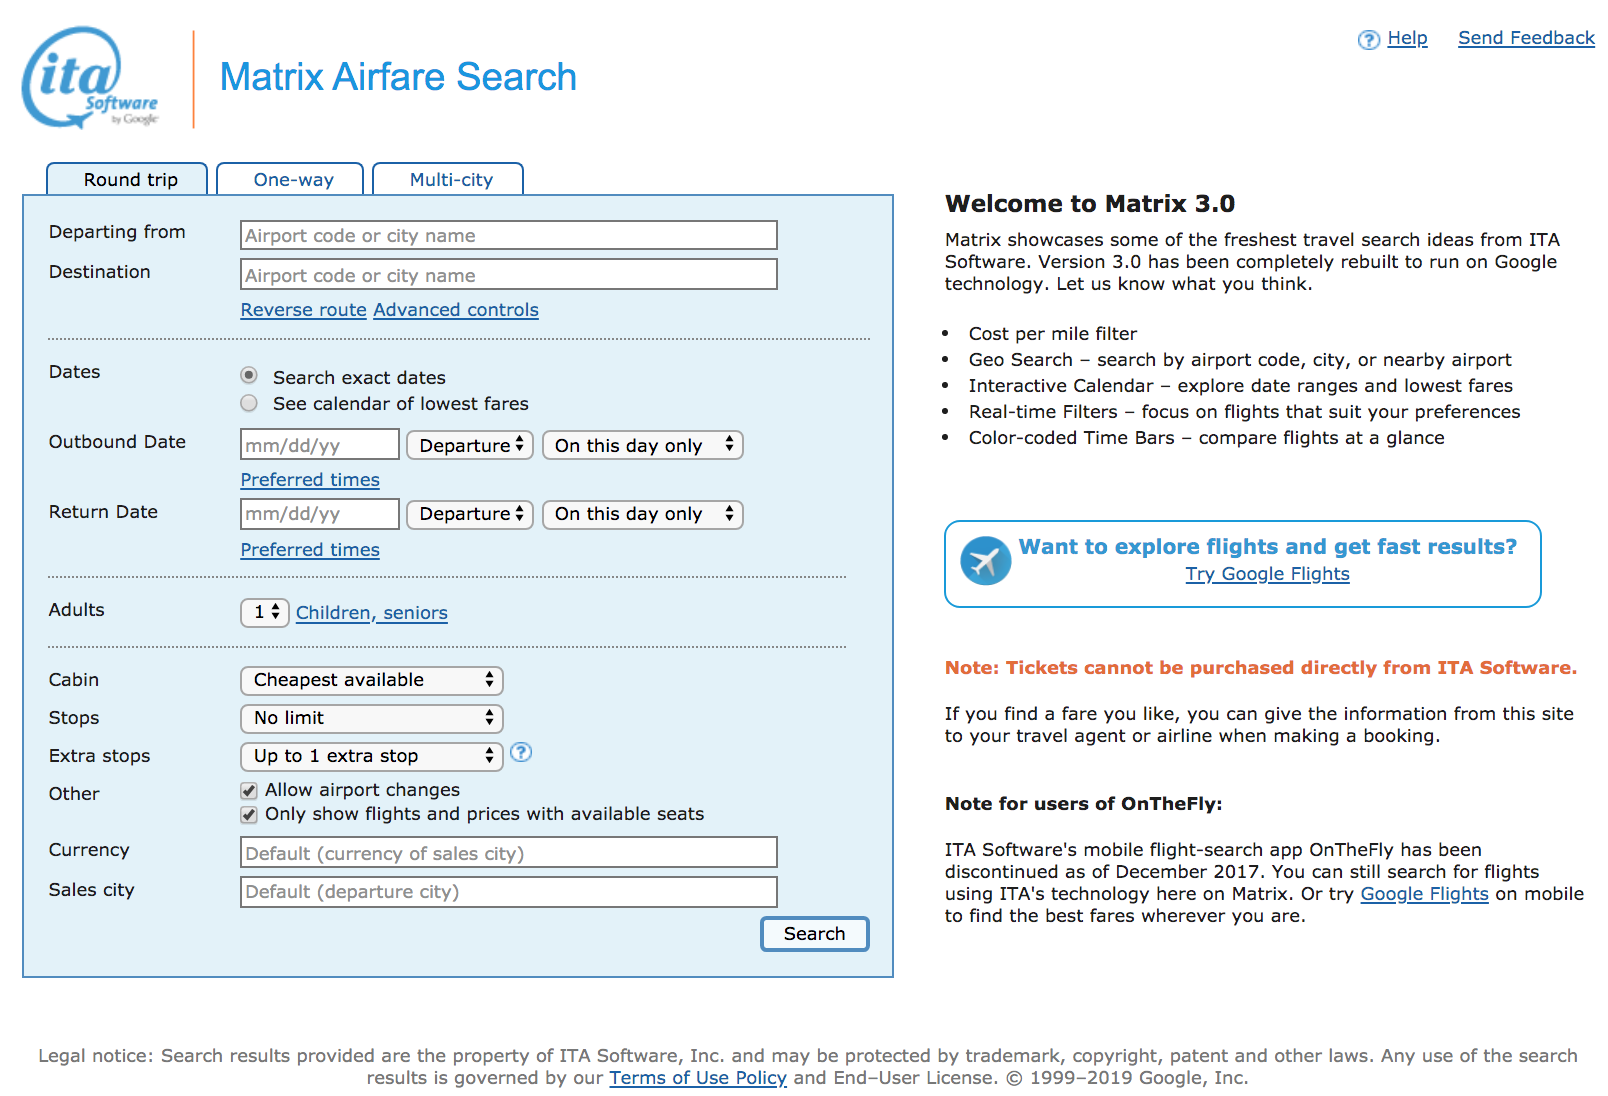1608x1096 pixels.
Task: Click 'Note for users of OnTheFly' heading
Action: [x=1084, y=804]
